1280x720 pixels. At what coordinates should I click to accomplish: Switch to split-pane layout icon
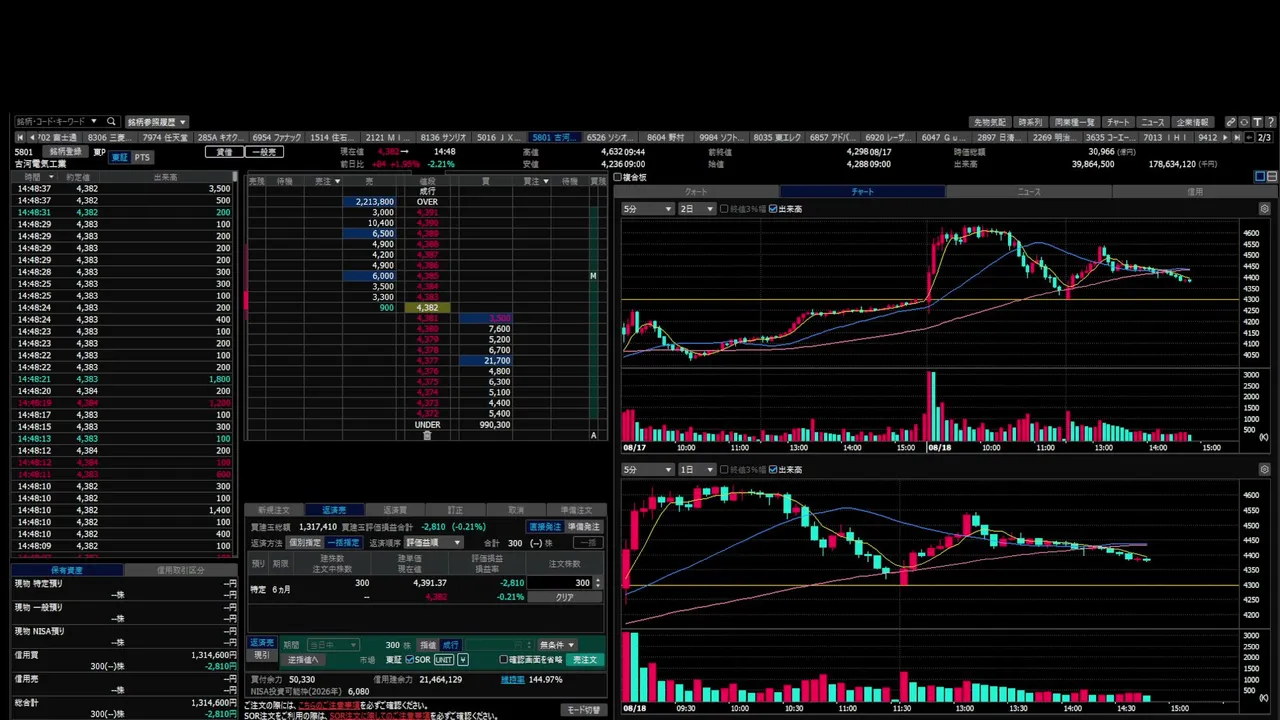pyautogui.click(x=1272, y=177)
